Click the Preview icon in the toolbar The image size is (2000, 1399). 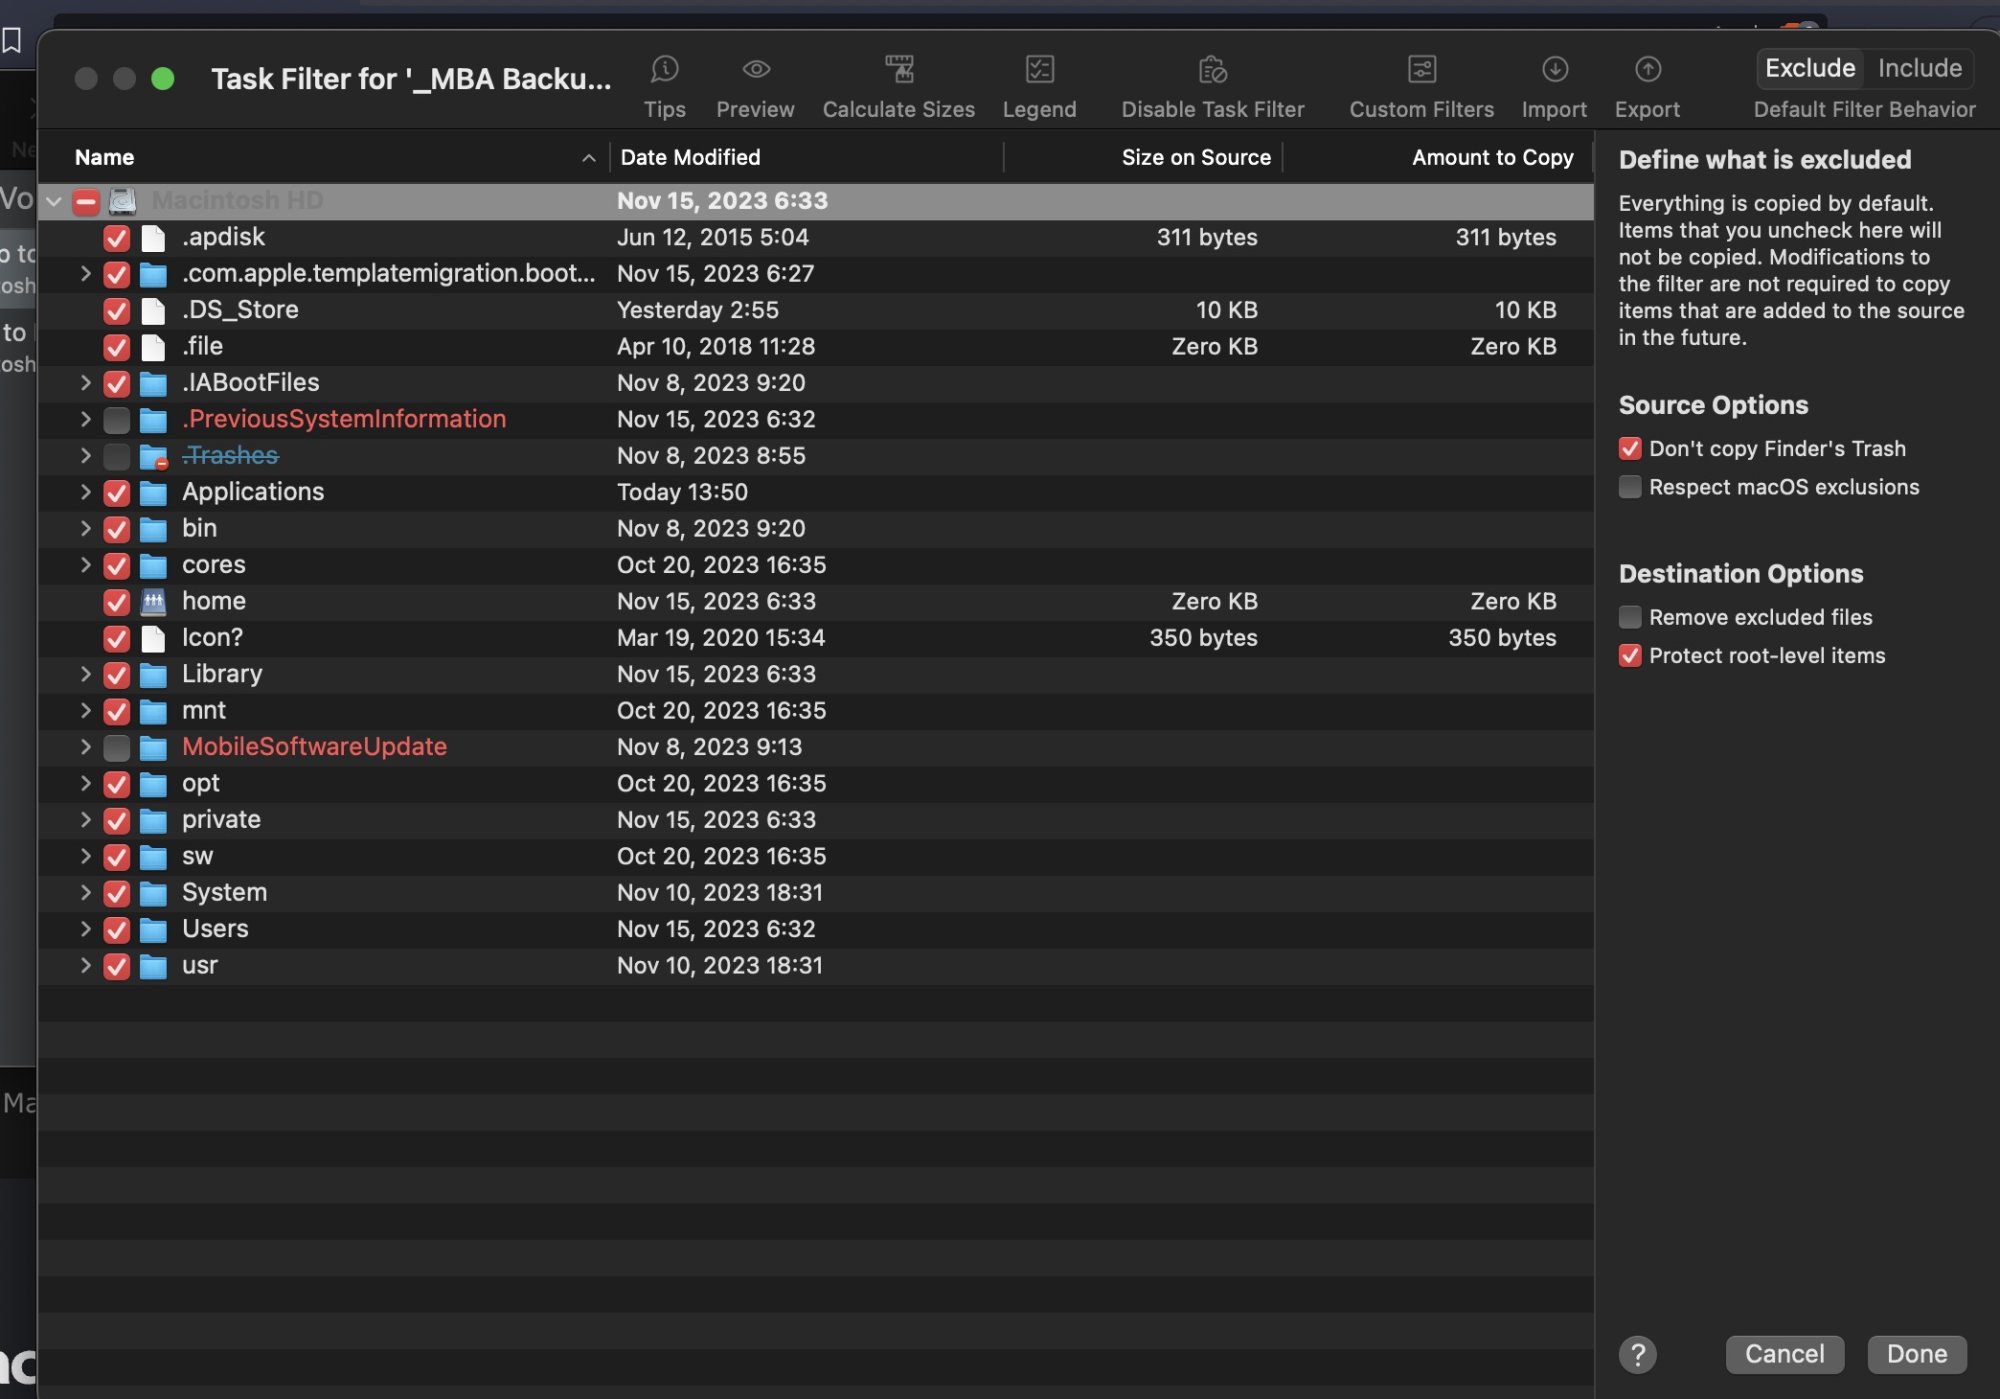click(x=755, y=84)
